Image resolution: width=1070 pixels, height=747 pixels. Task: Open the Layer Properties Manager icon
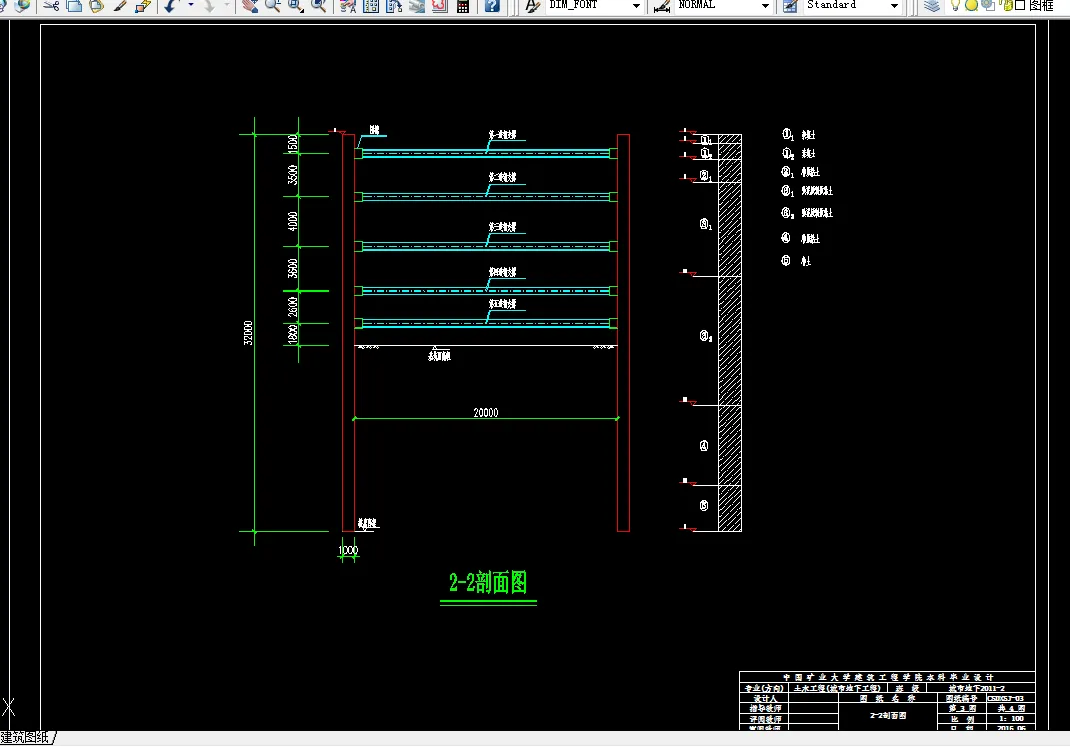click(931, 5)
